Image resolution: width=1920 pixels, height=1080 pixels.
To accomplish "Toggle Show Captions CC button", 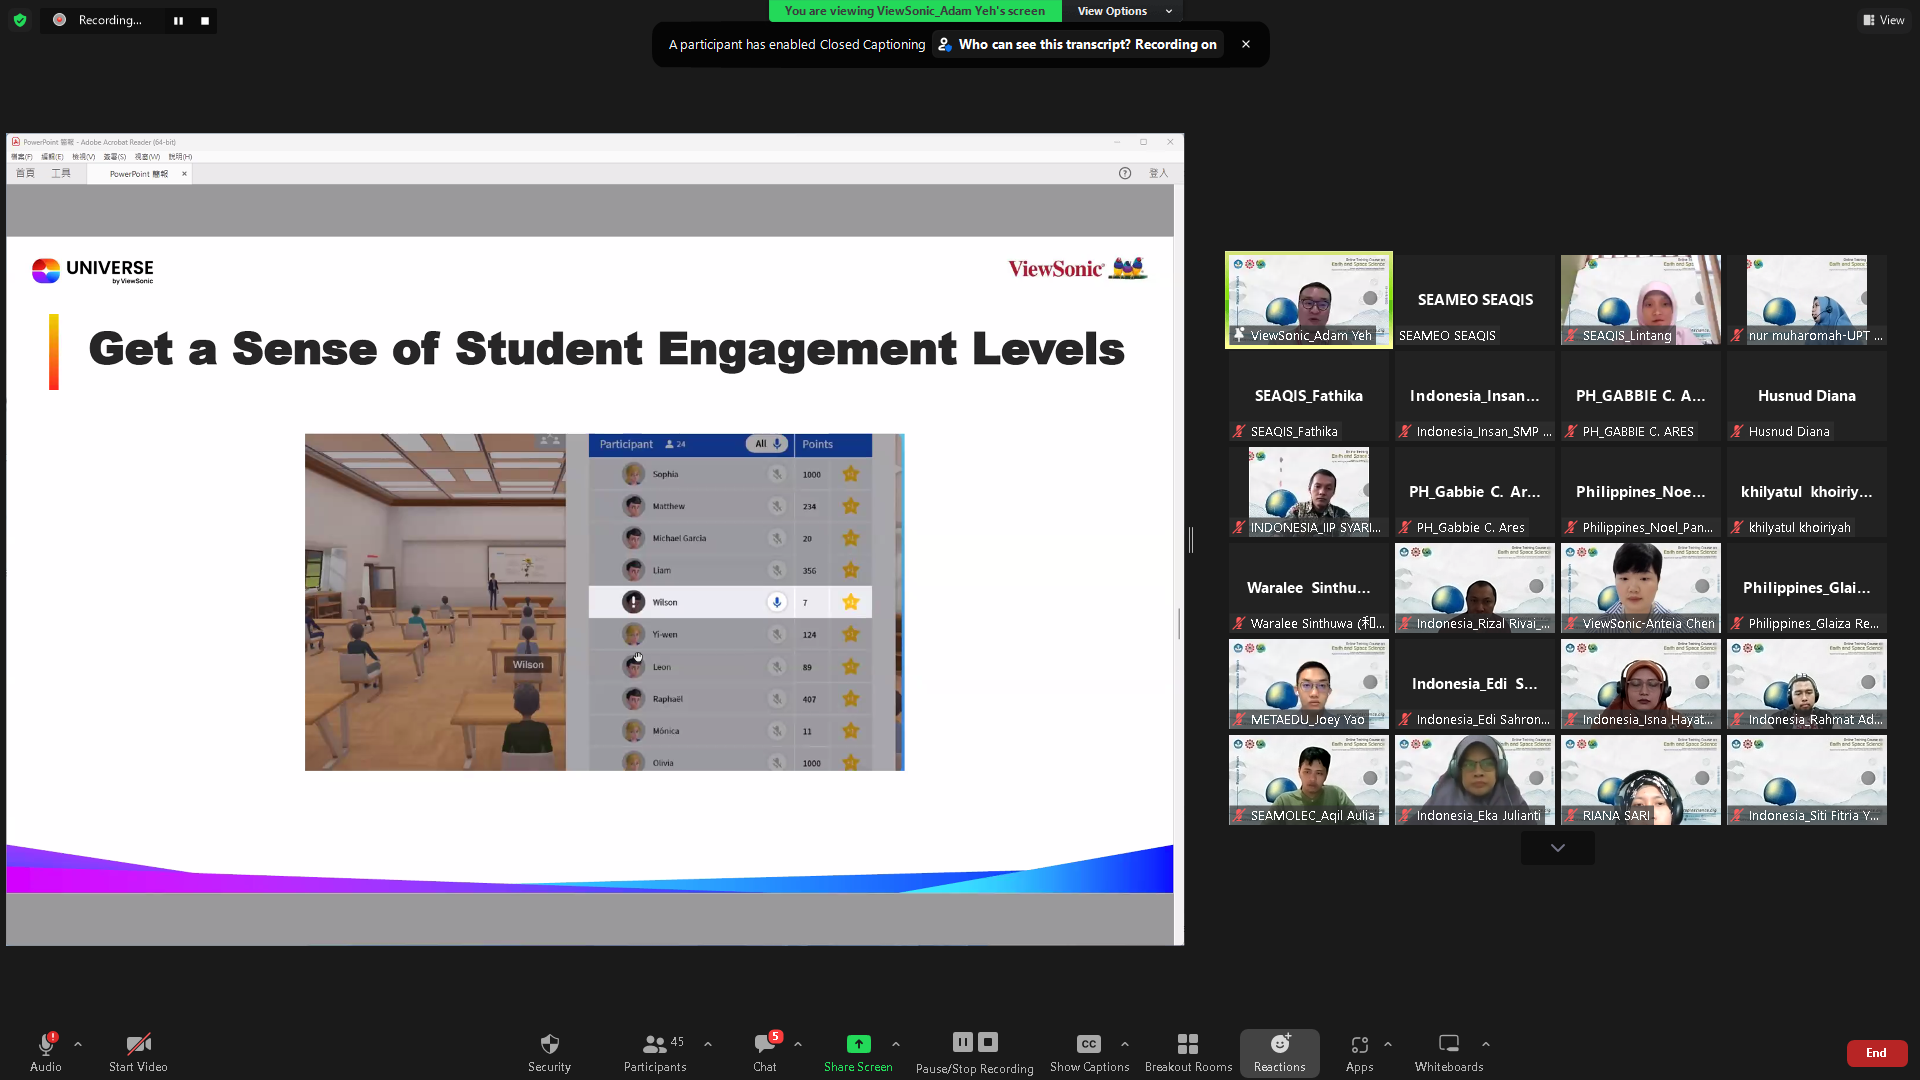I will click(x=1089, y=1044).
